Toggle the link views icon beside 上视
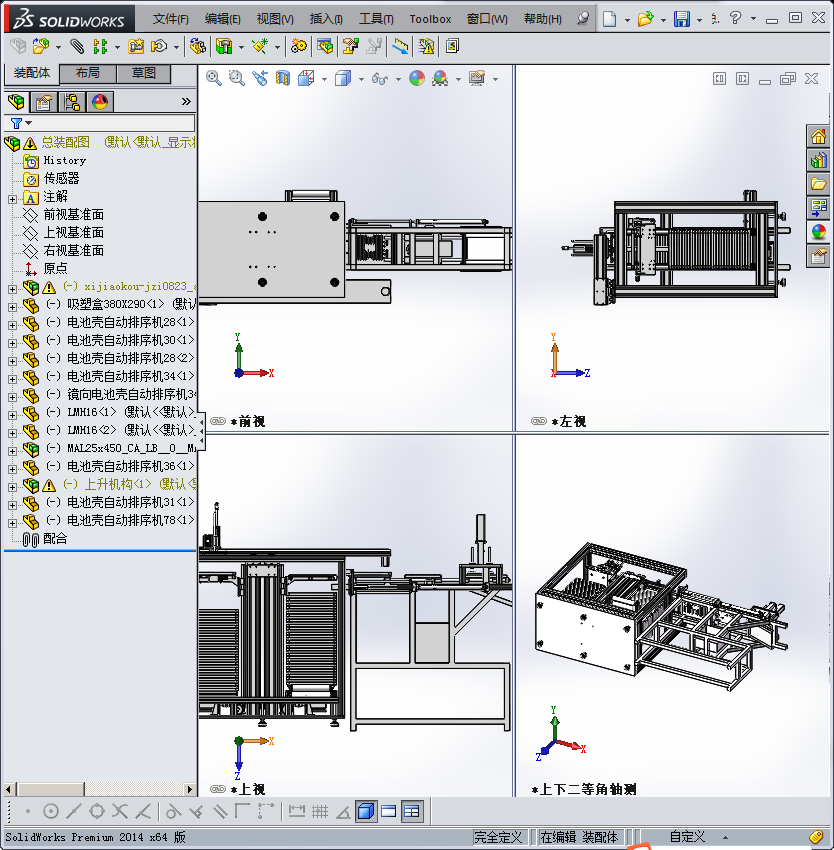 coord(217,789)
